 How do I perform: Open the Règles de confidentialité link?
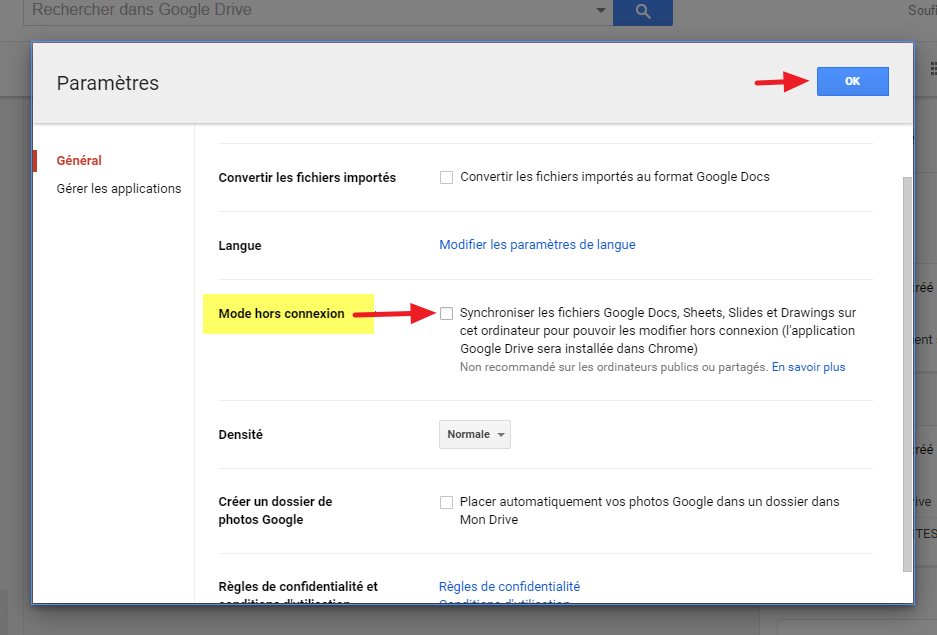(x=510, y=587)
